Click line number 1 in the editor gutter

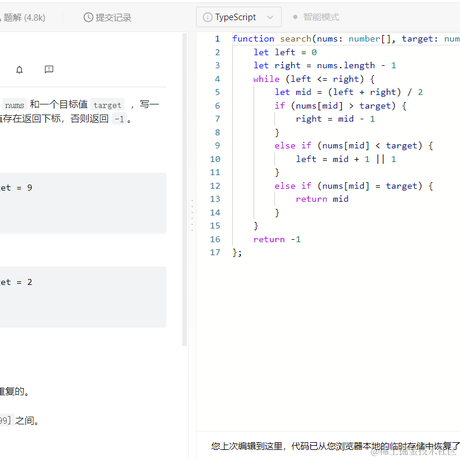(217, 39)
